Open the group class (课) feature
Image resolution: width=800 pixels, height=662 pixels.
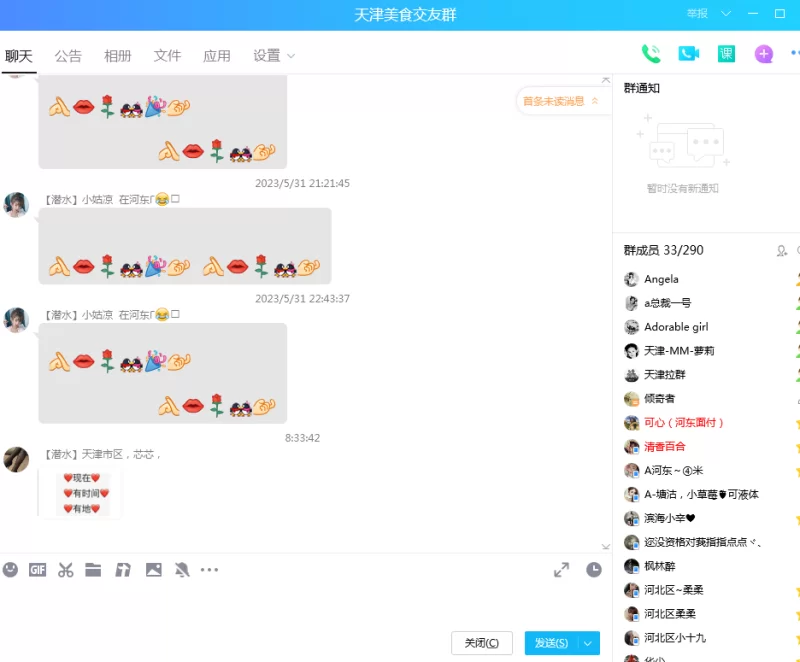tap(726, 54)
